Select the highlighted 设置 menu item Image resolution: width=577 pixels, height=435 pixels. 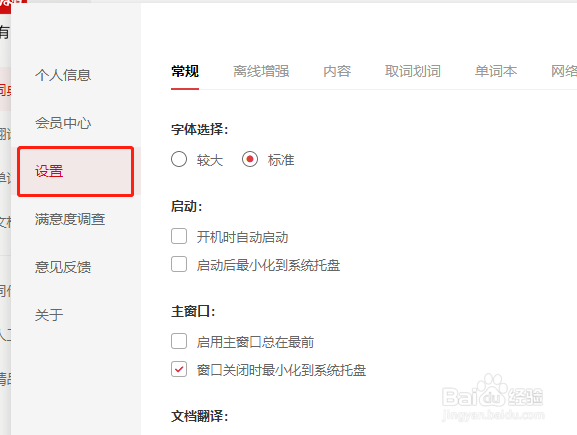pos(75,171)
